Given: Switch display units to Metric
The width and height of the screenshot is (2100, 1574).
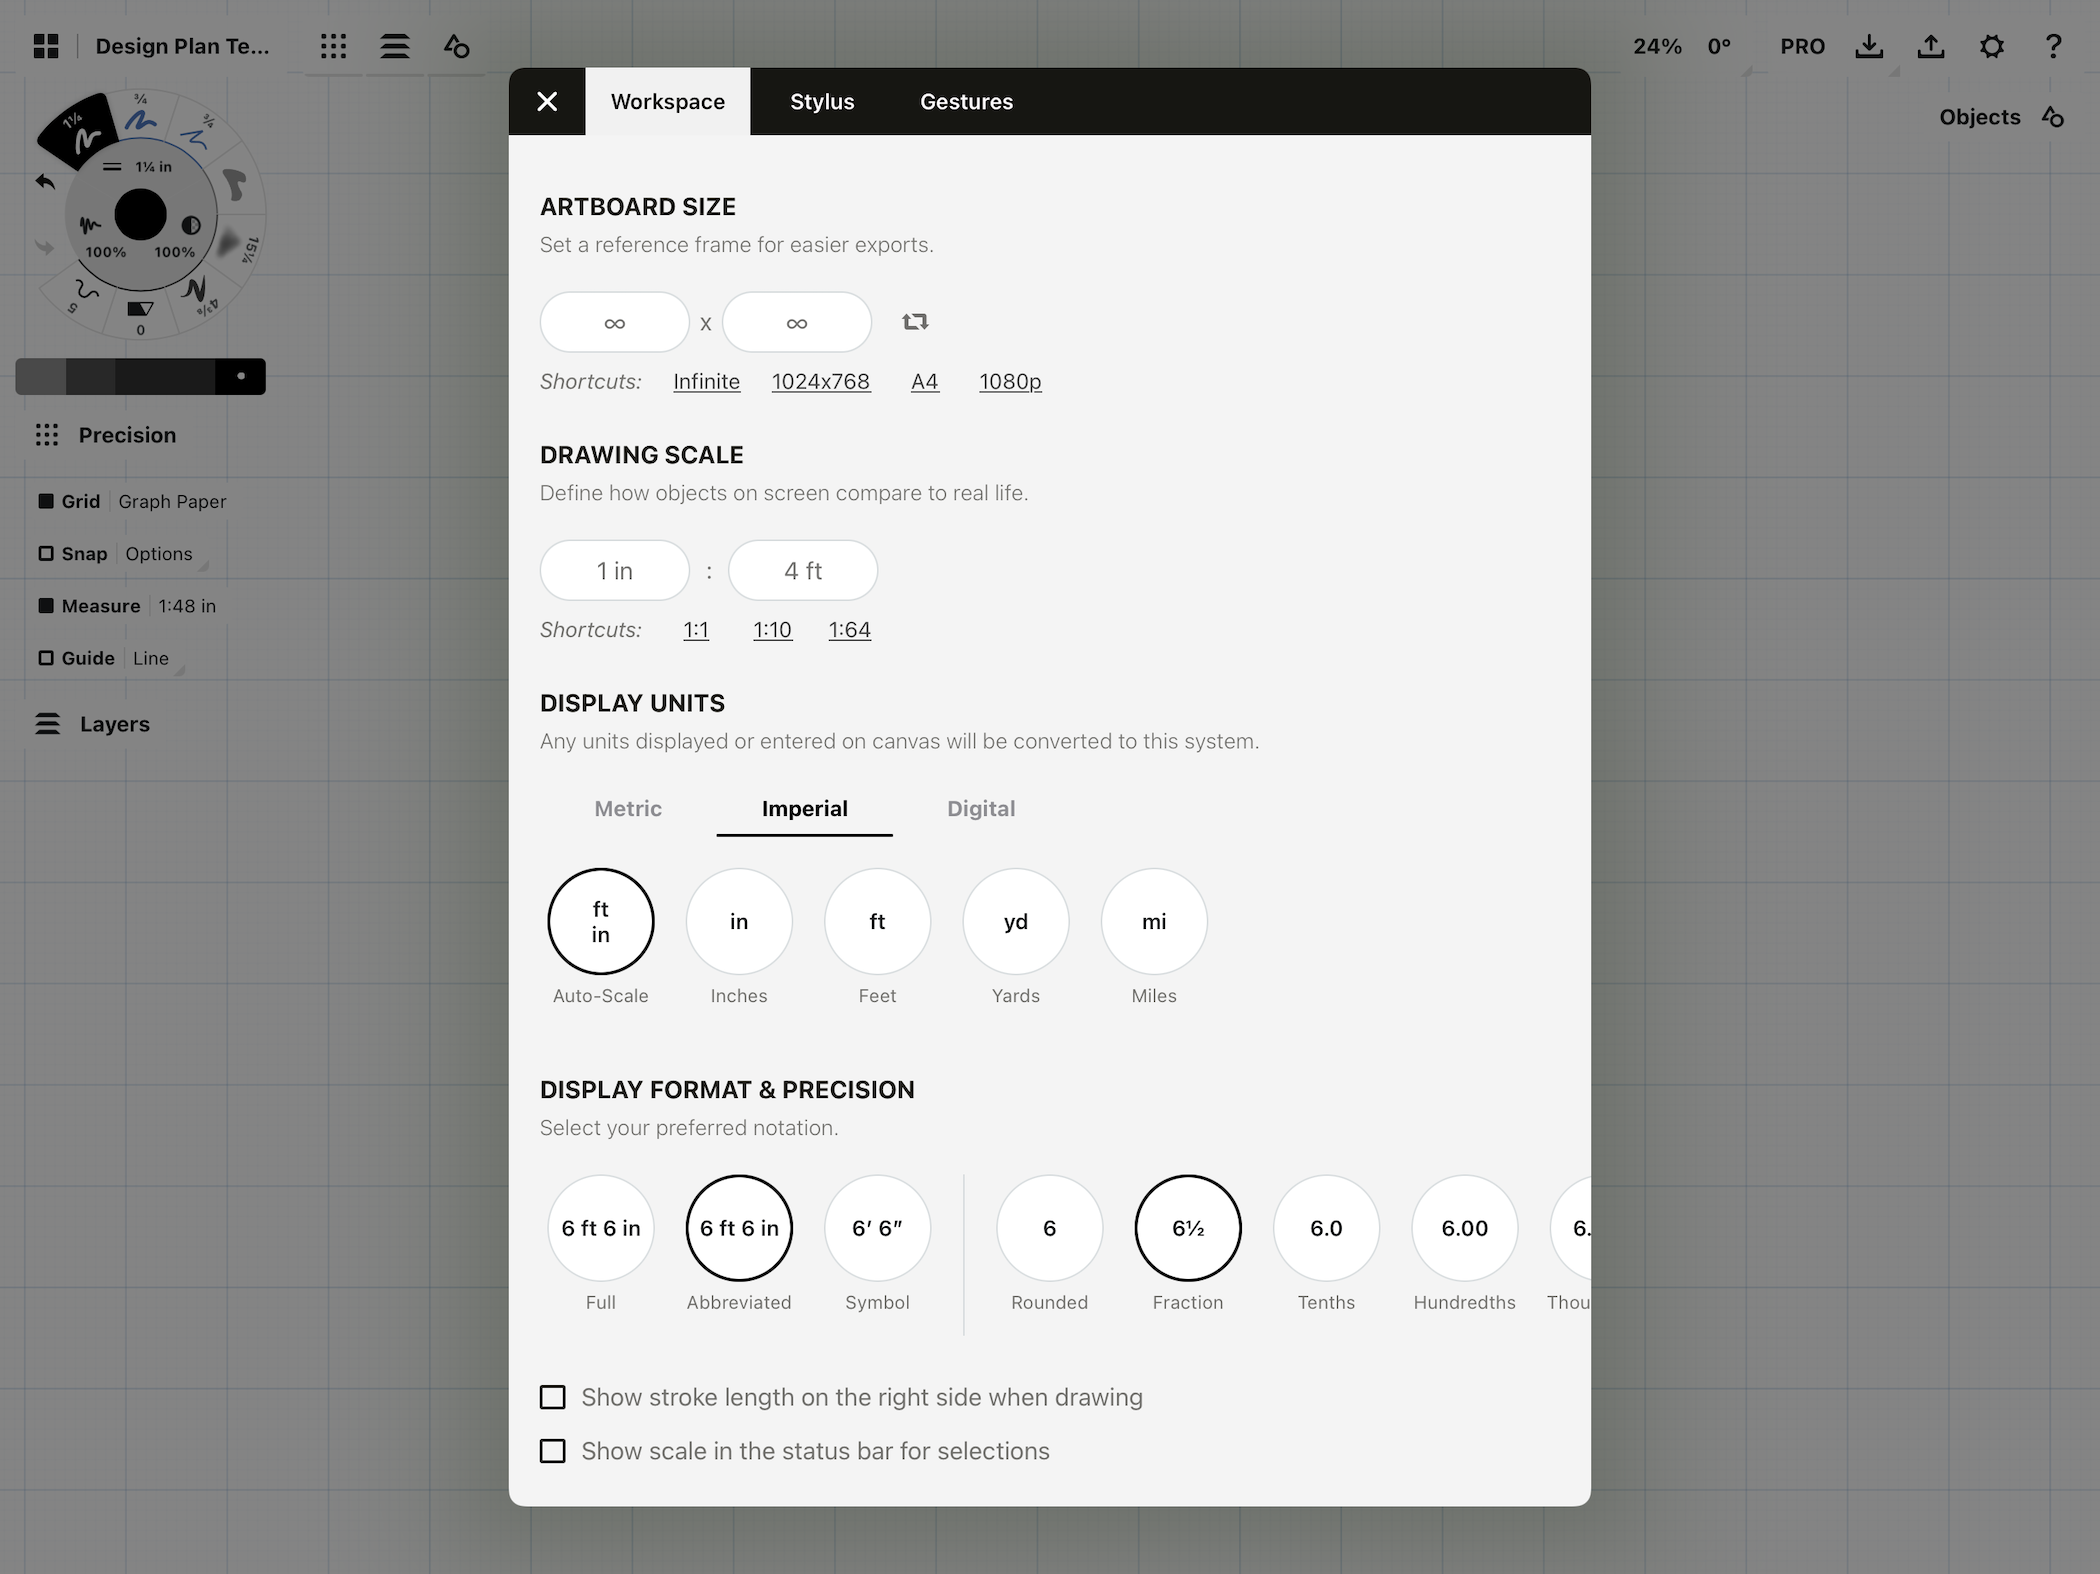Looking at the screenshot, I should (x=628, y=808).
